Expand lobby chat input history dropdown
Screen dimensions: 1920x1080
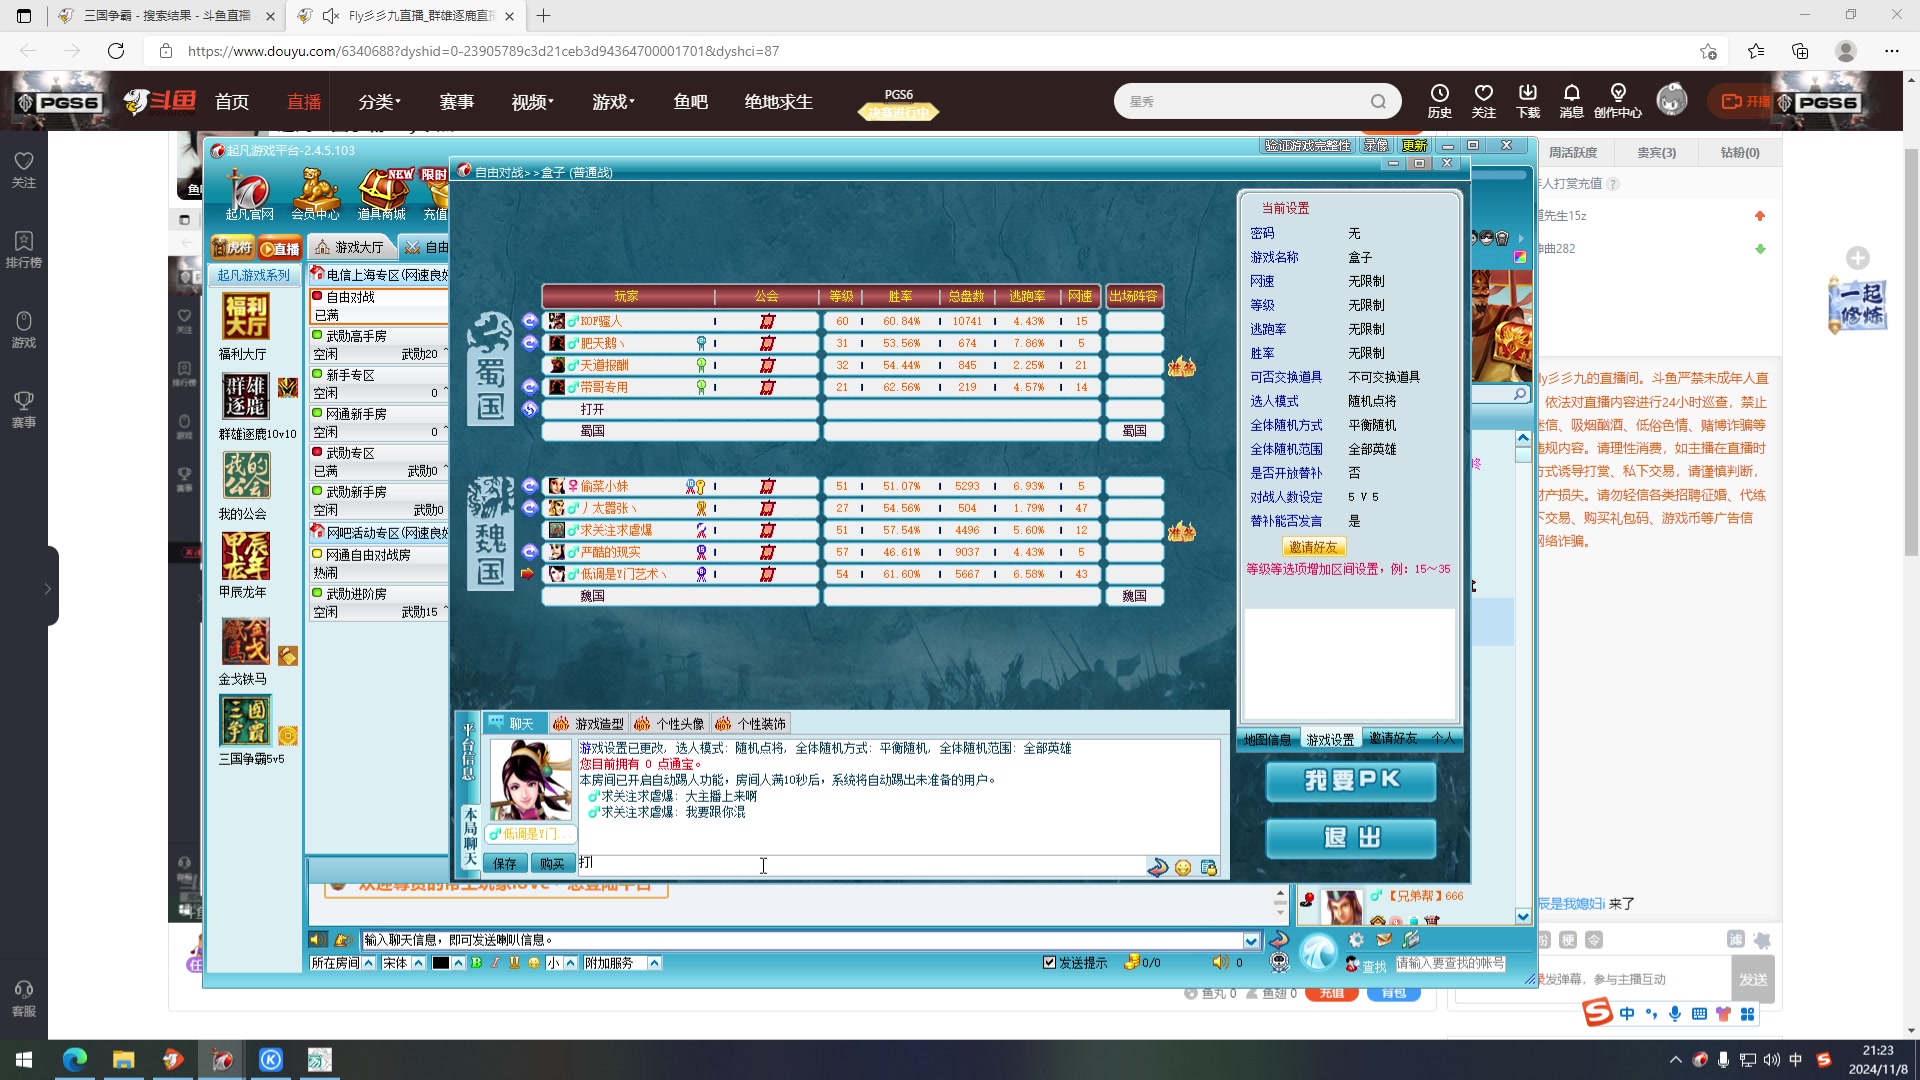(x=1251, y=941)
